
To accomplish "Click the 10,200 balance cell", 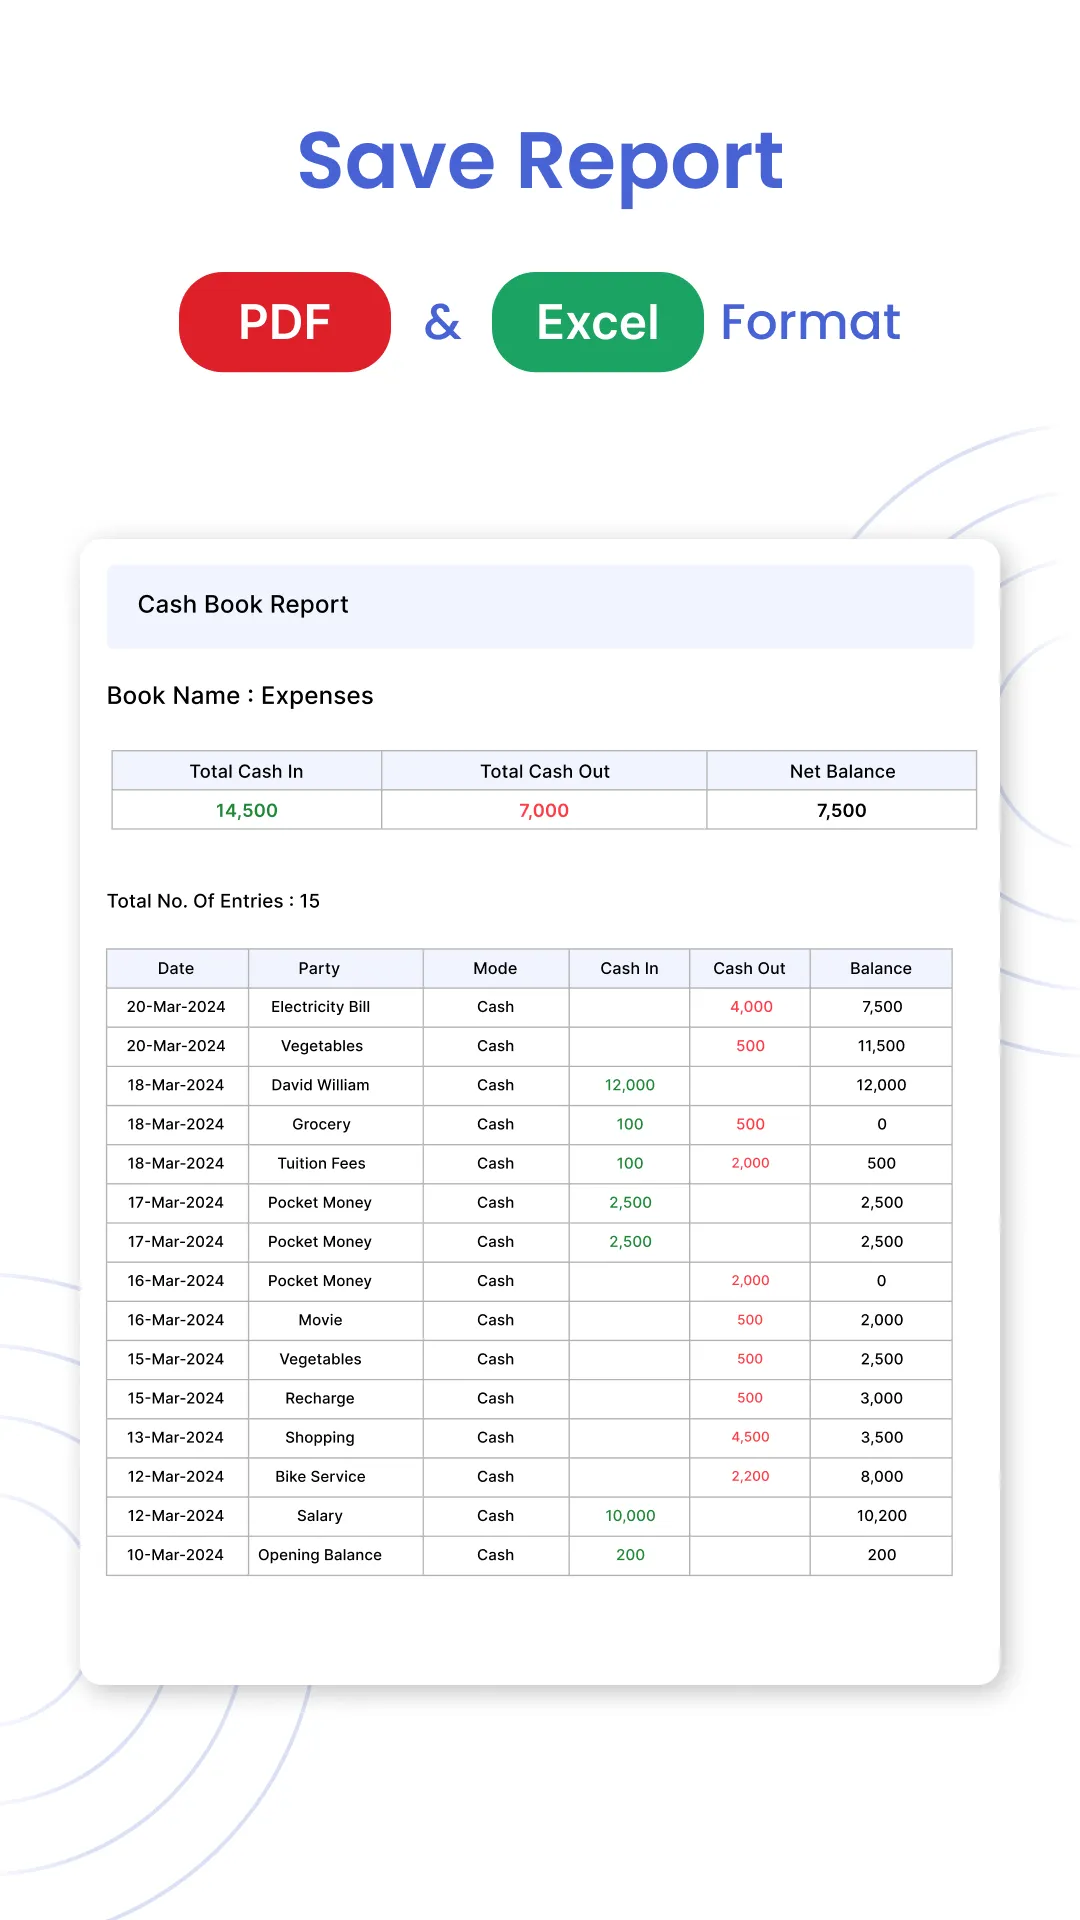I will point(881,1516).
